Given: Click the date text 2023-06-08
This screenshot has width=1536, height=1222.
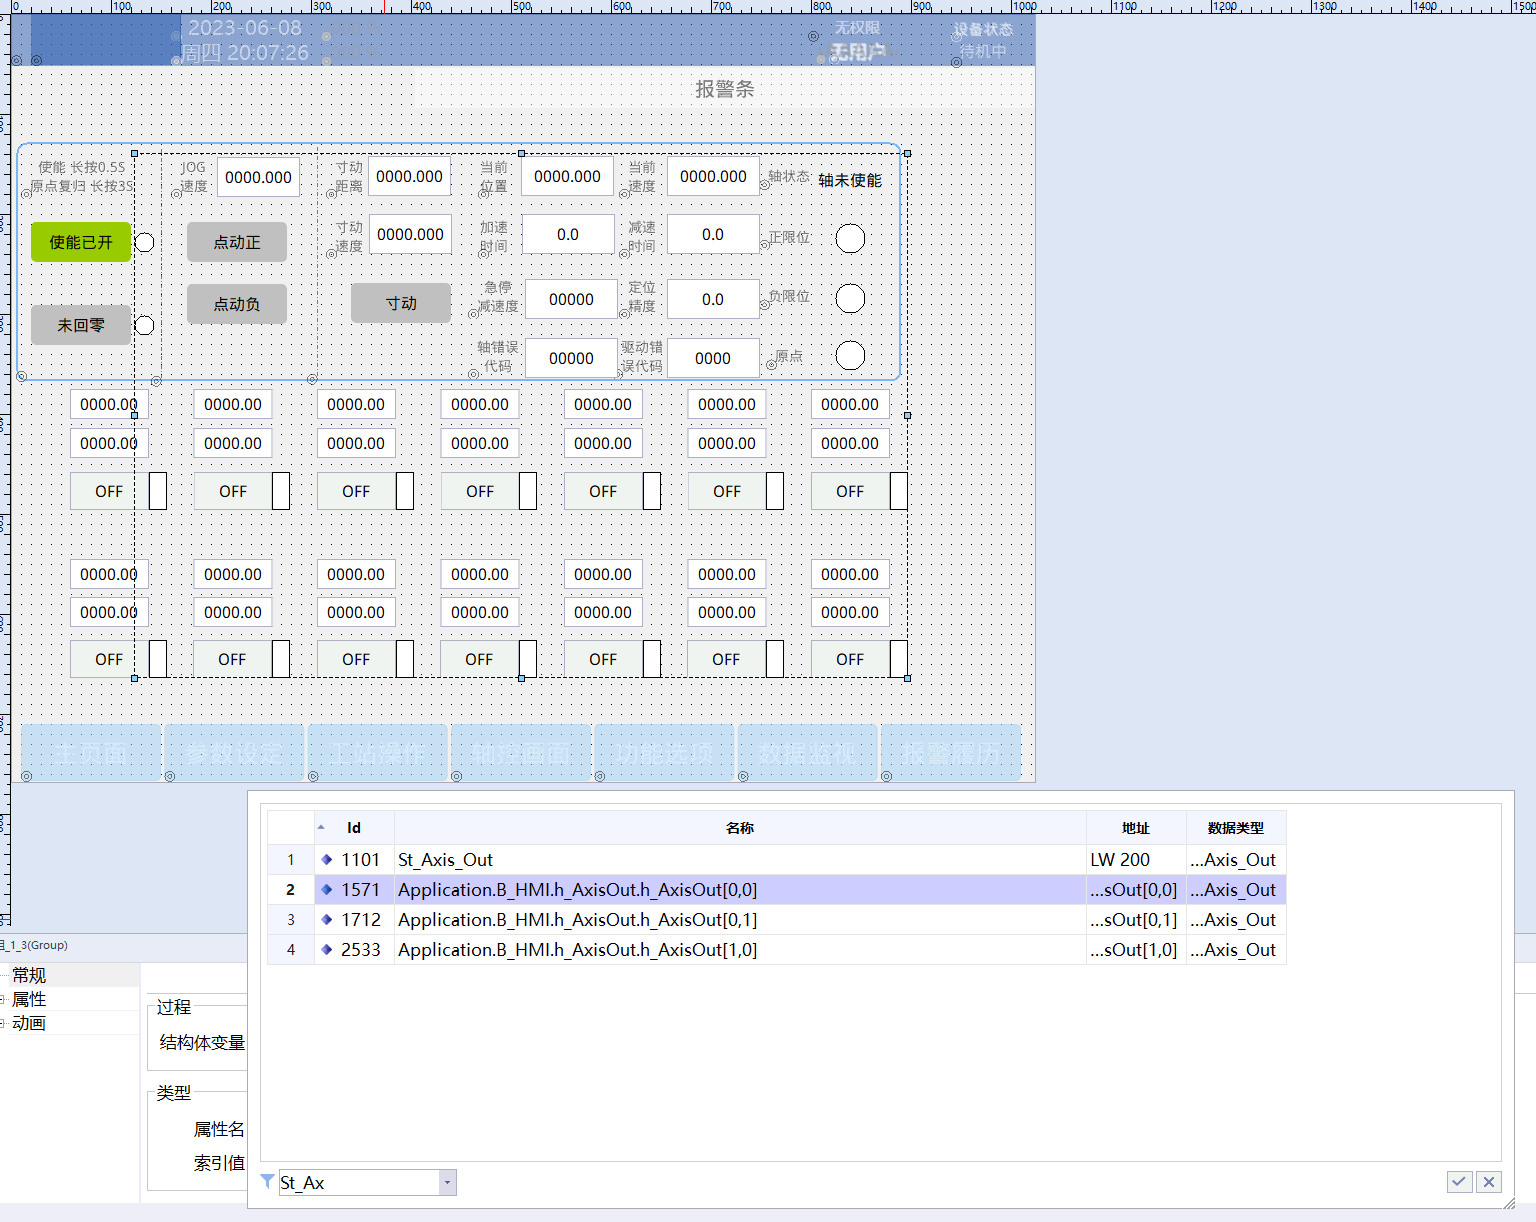Looking at the screenshot, I should point(245,28).
